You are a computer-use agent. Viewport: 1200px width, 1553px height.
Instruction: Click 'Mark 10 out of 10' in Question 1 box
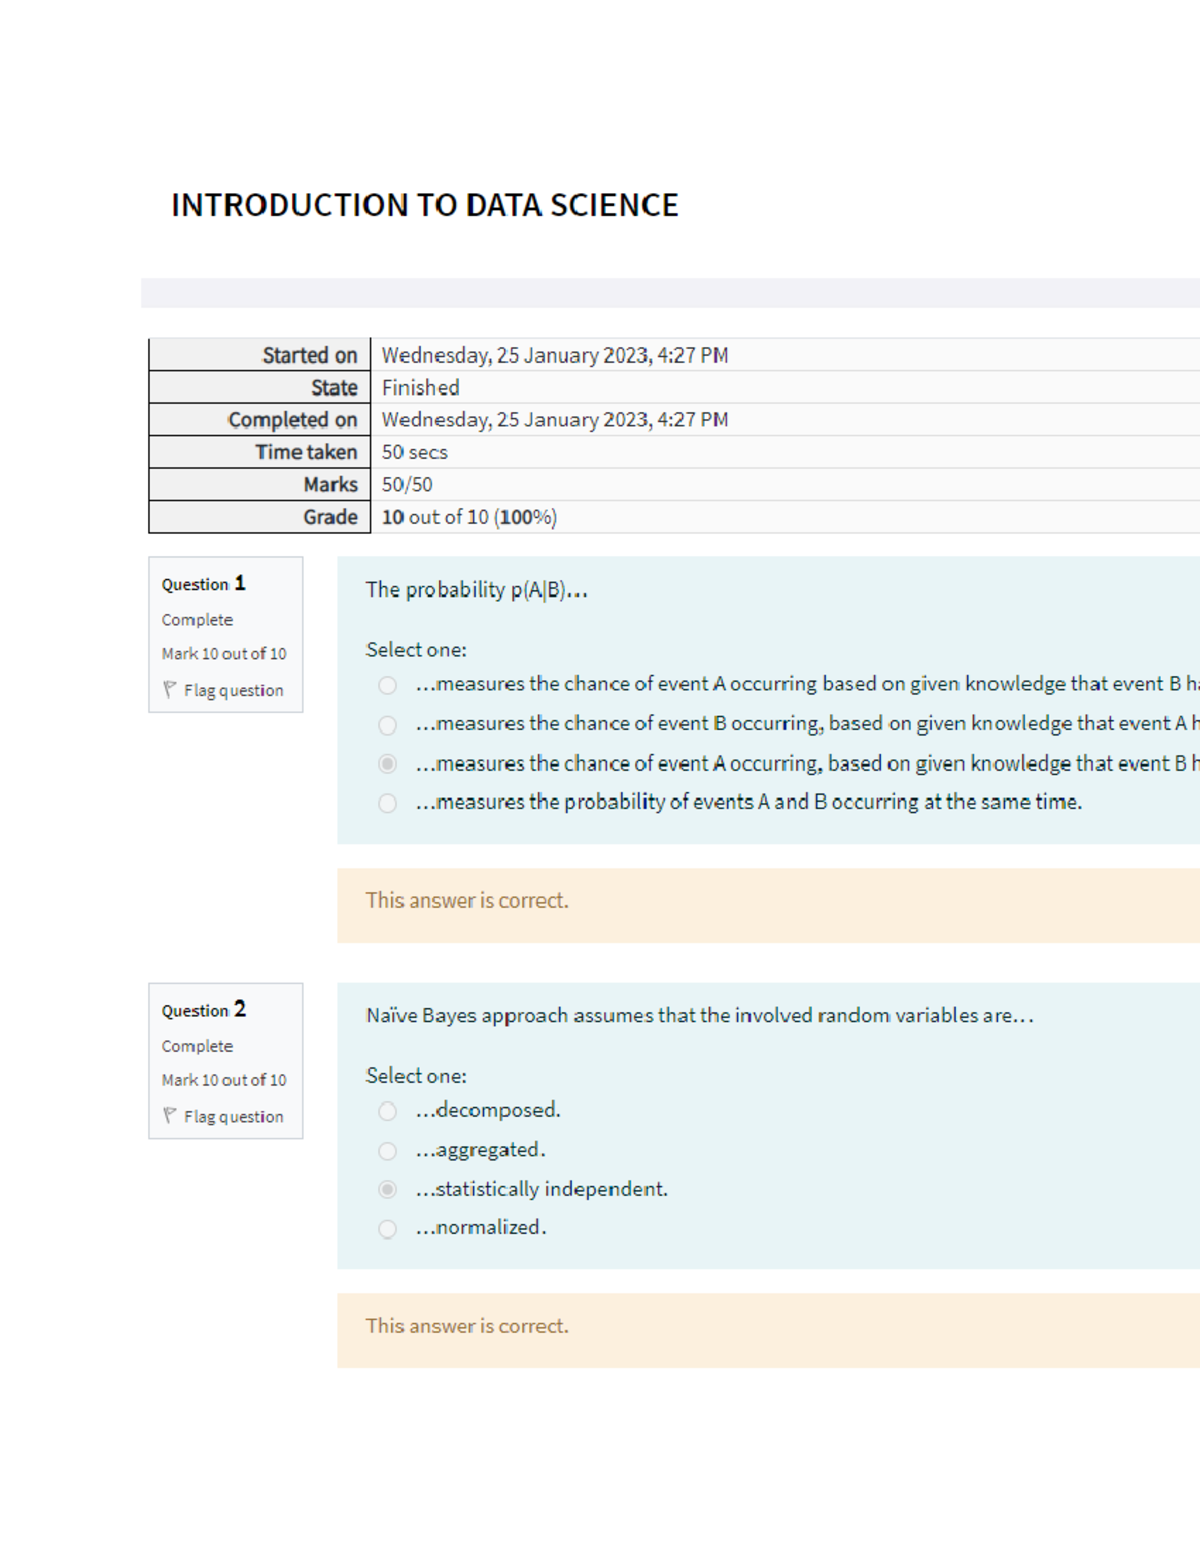click(224, 654)
